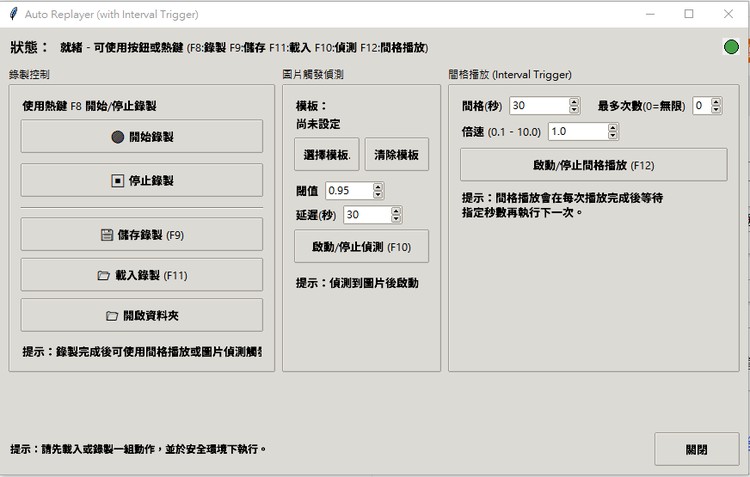Click 儲存錄製 (F9) save button
This screenshot has width=750, height=477.
click(141, 234)
